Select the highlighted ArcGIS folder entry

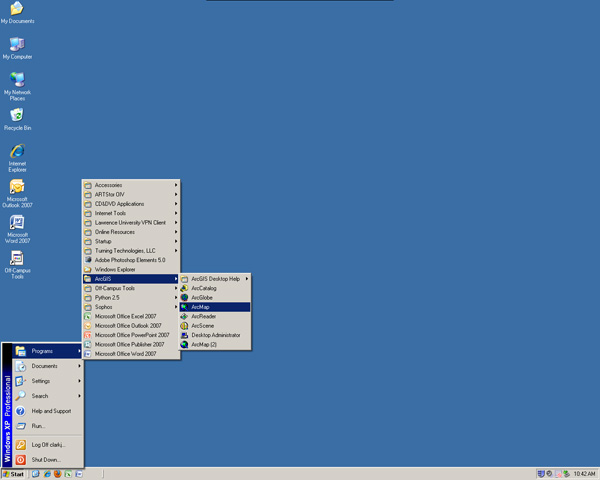(131, 279)
